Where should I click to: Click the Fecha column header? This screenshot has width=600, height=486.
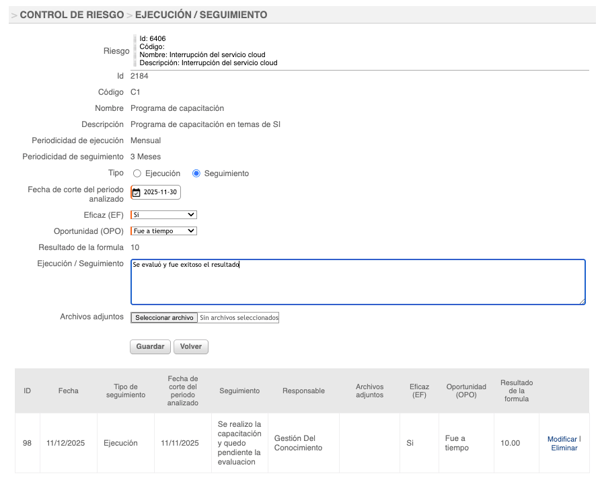coord(68,391)
